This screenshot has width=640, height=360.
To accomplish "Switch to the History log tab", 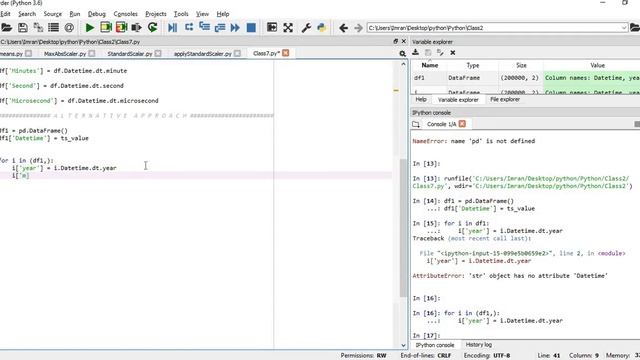I will 479,345.
